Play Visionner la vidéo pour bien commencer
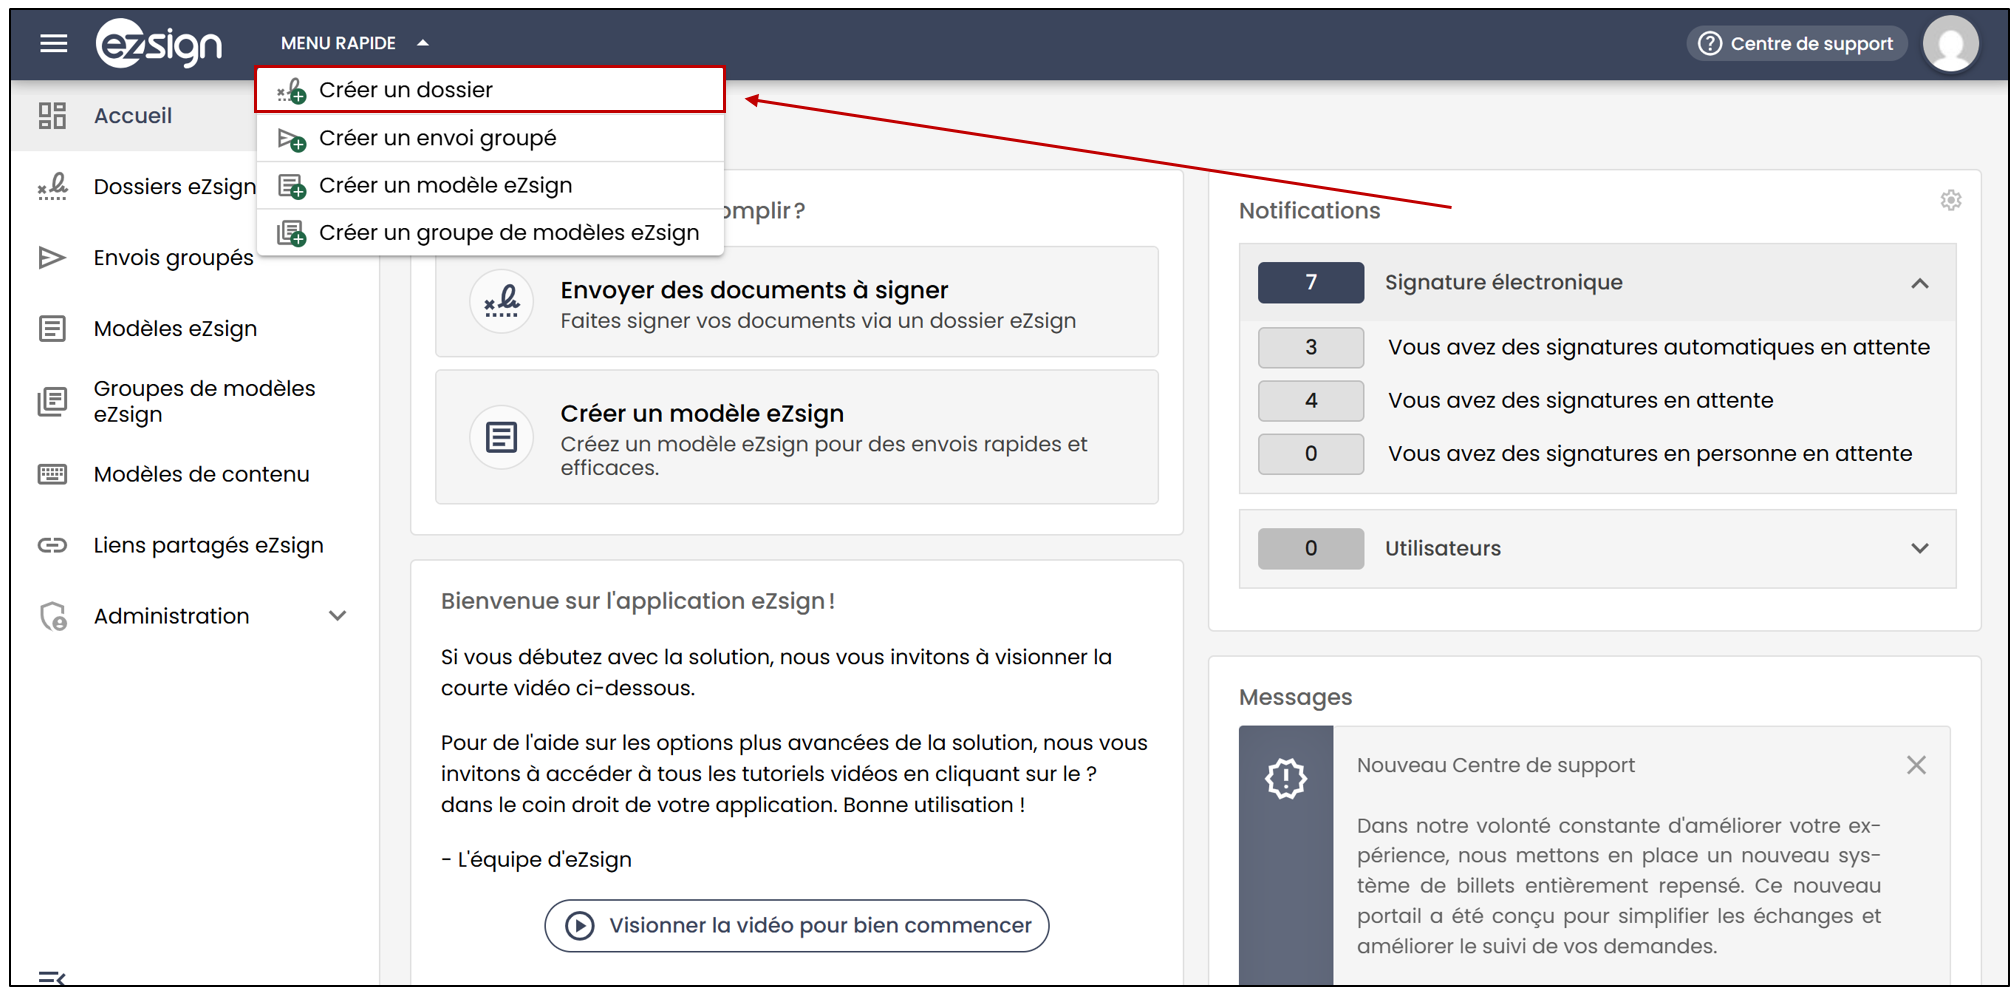The width and height of the screenshot is (2015, 993). coord(796,925)
